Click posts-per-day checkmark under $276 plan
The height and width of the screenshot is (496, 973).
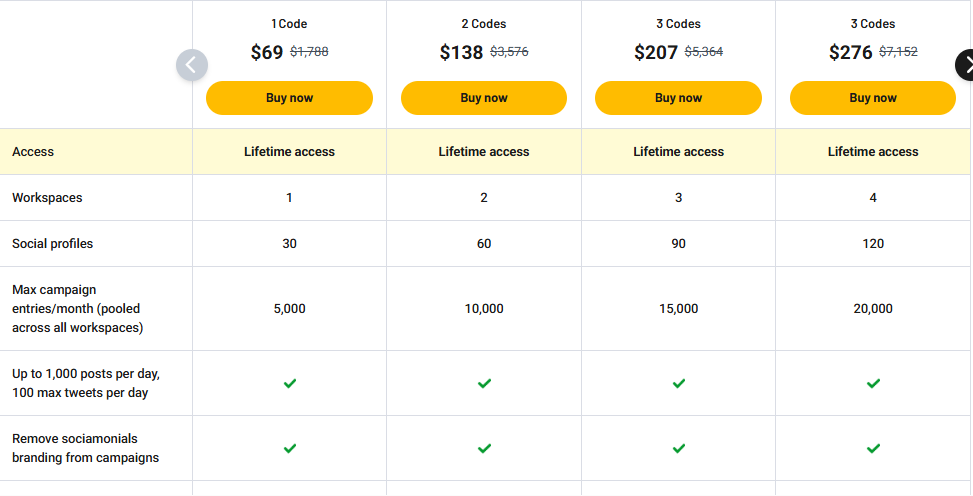click(873, 383)
